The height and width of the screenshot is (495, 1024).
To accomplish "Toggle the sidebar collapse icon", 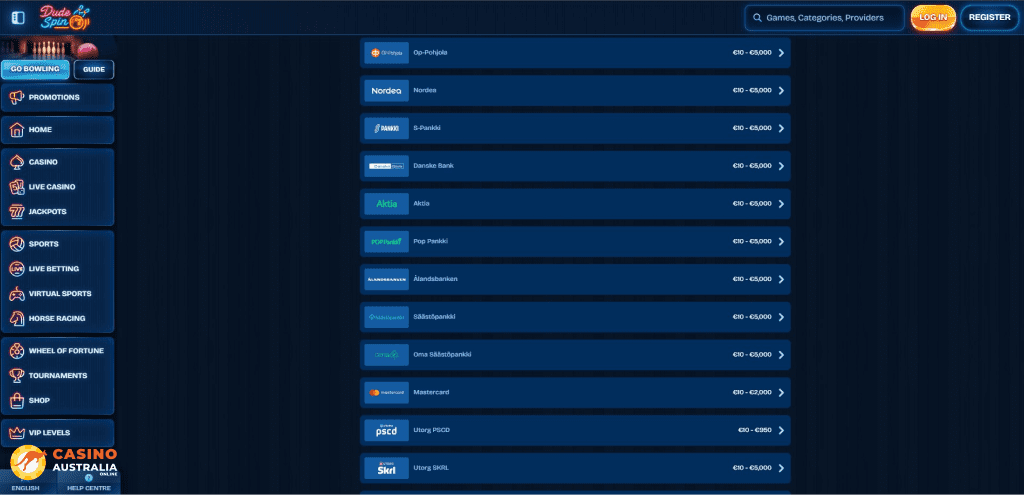I will point(18,18).
